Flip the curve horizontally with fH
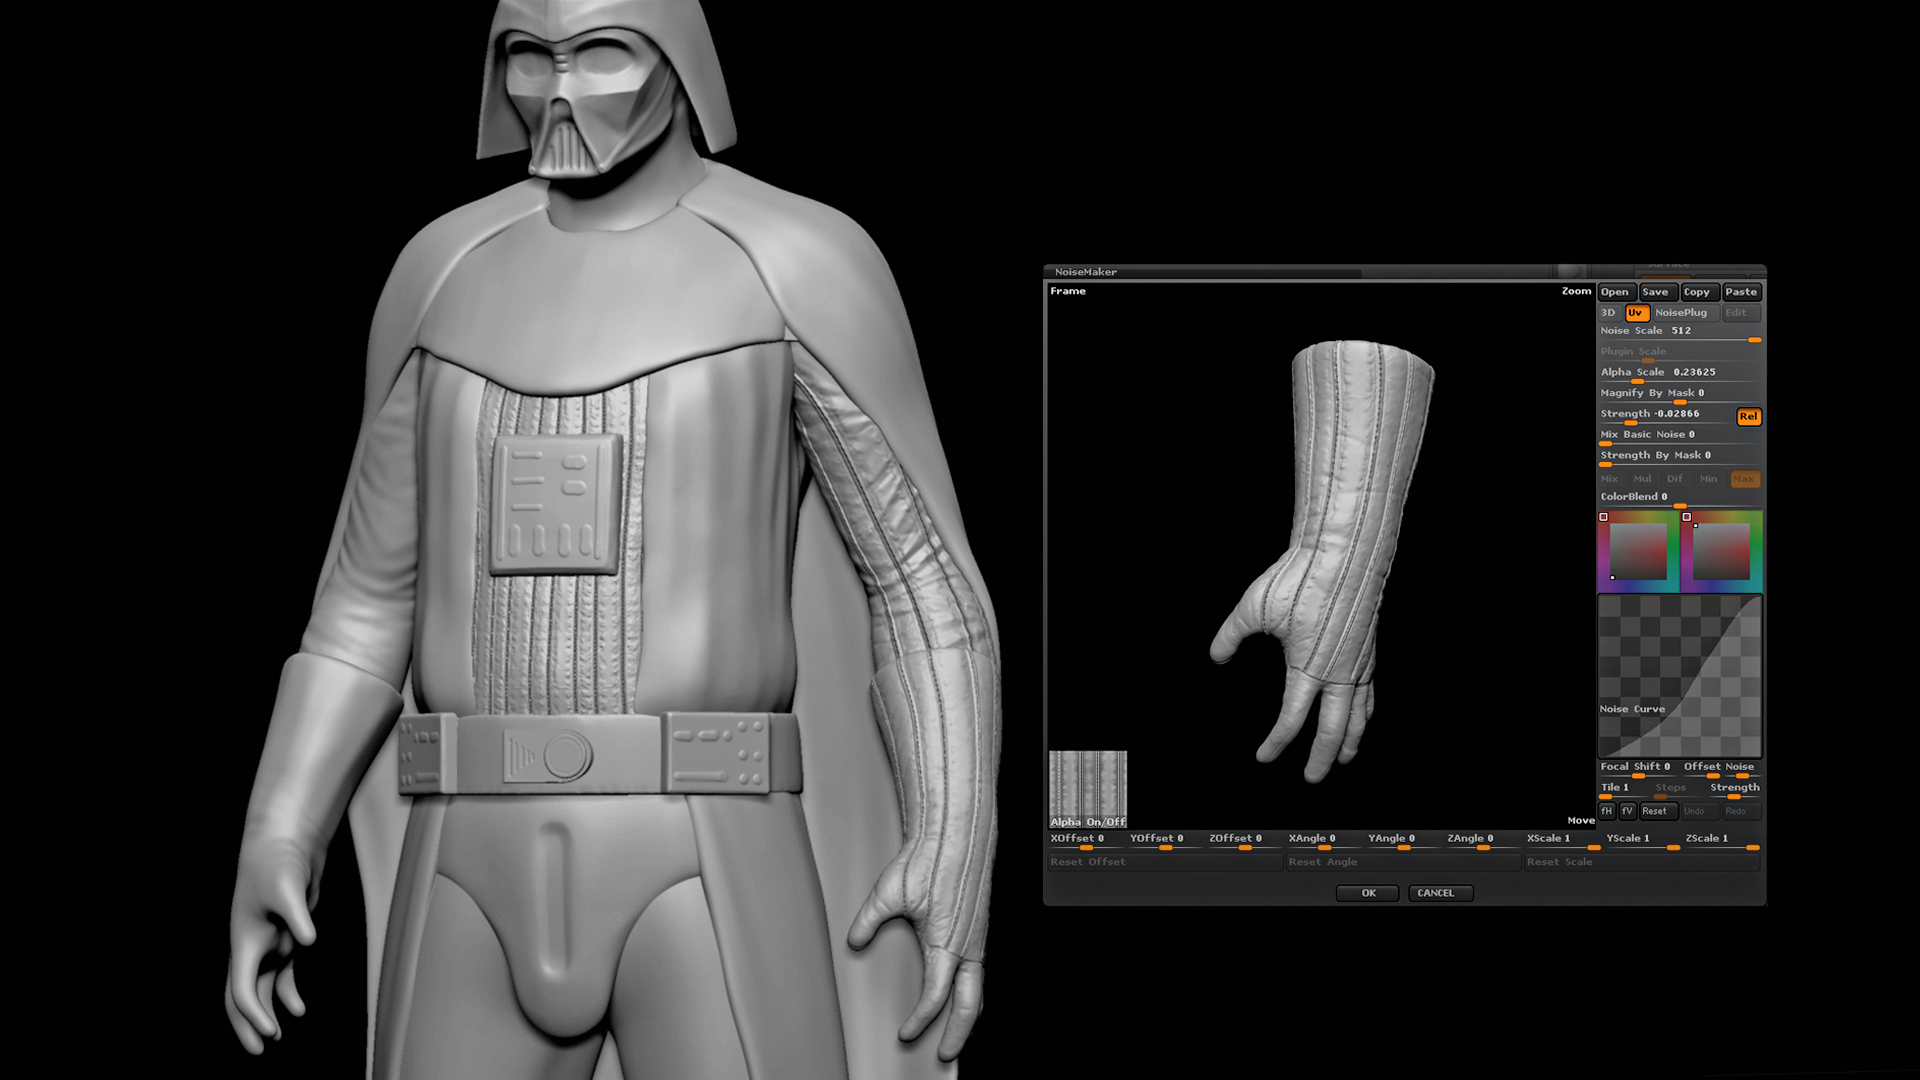The width and height of the screenshot is (1920, 1080). (1607, 811)
